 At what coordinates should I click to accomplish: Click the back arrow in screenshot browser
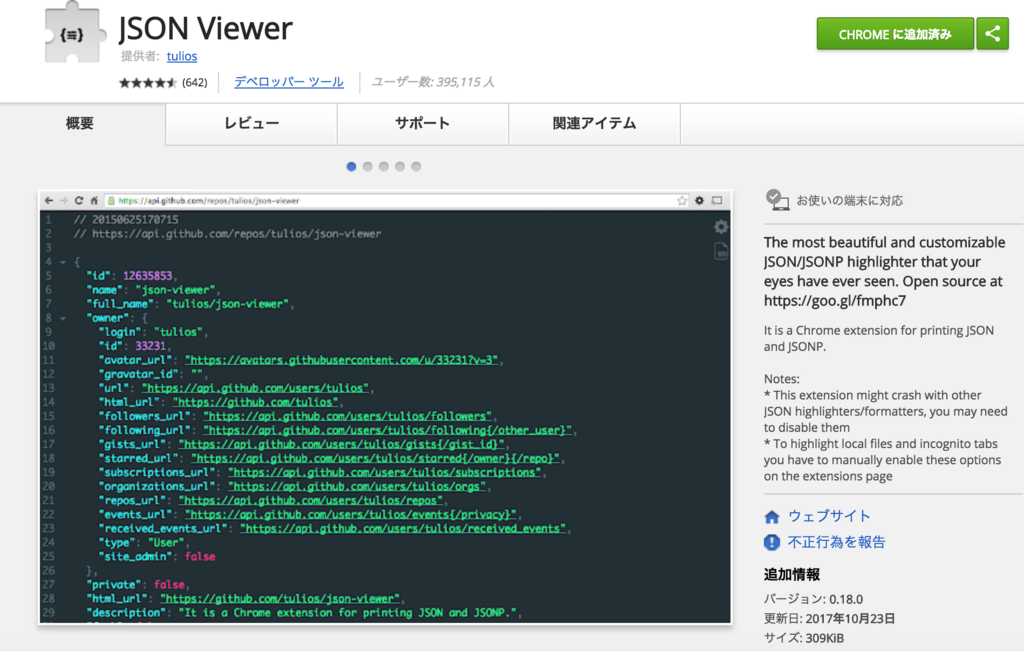coord(48,200)
